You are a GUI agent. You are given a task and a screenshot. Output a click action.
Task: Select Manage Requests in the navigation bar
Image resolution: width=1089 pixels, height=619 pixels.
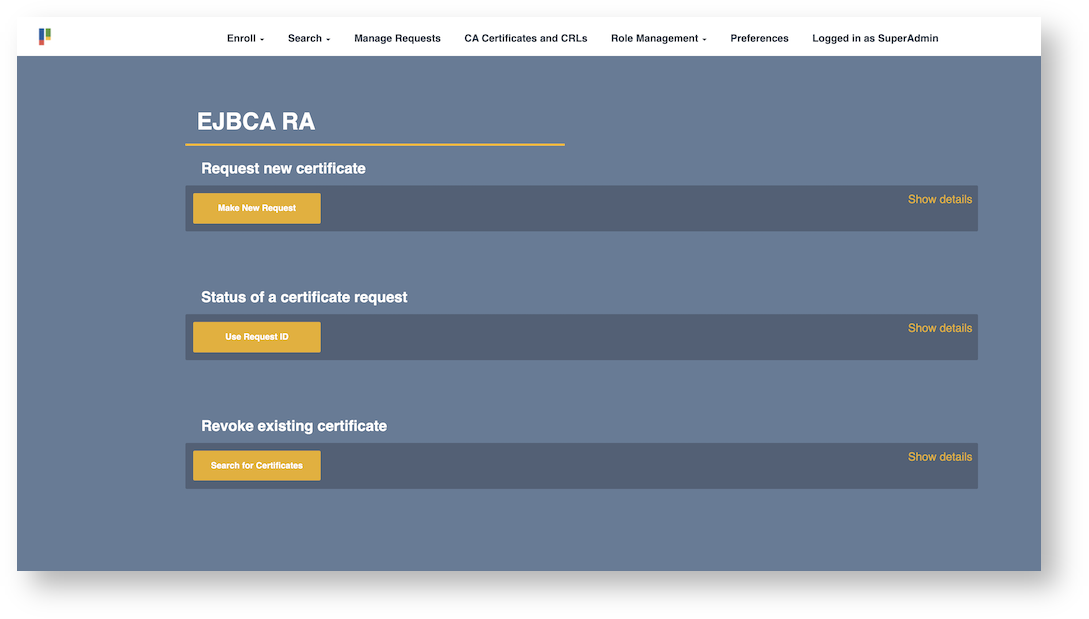click(397, 38)
